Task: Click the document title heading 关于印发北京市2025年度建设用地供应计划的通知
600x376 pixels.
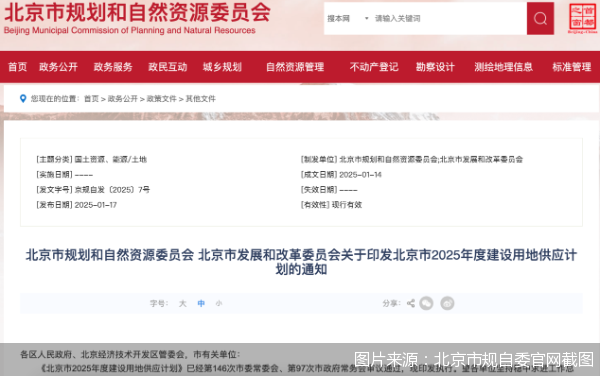Action: [x=301, y=262]
